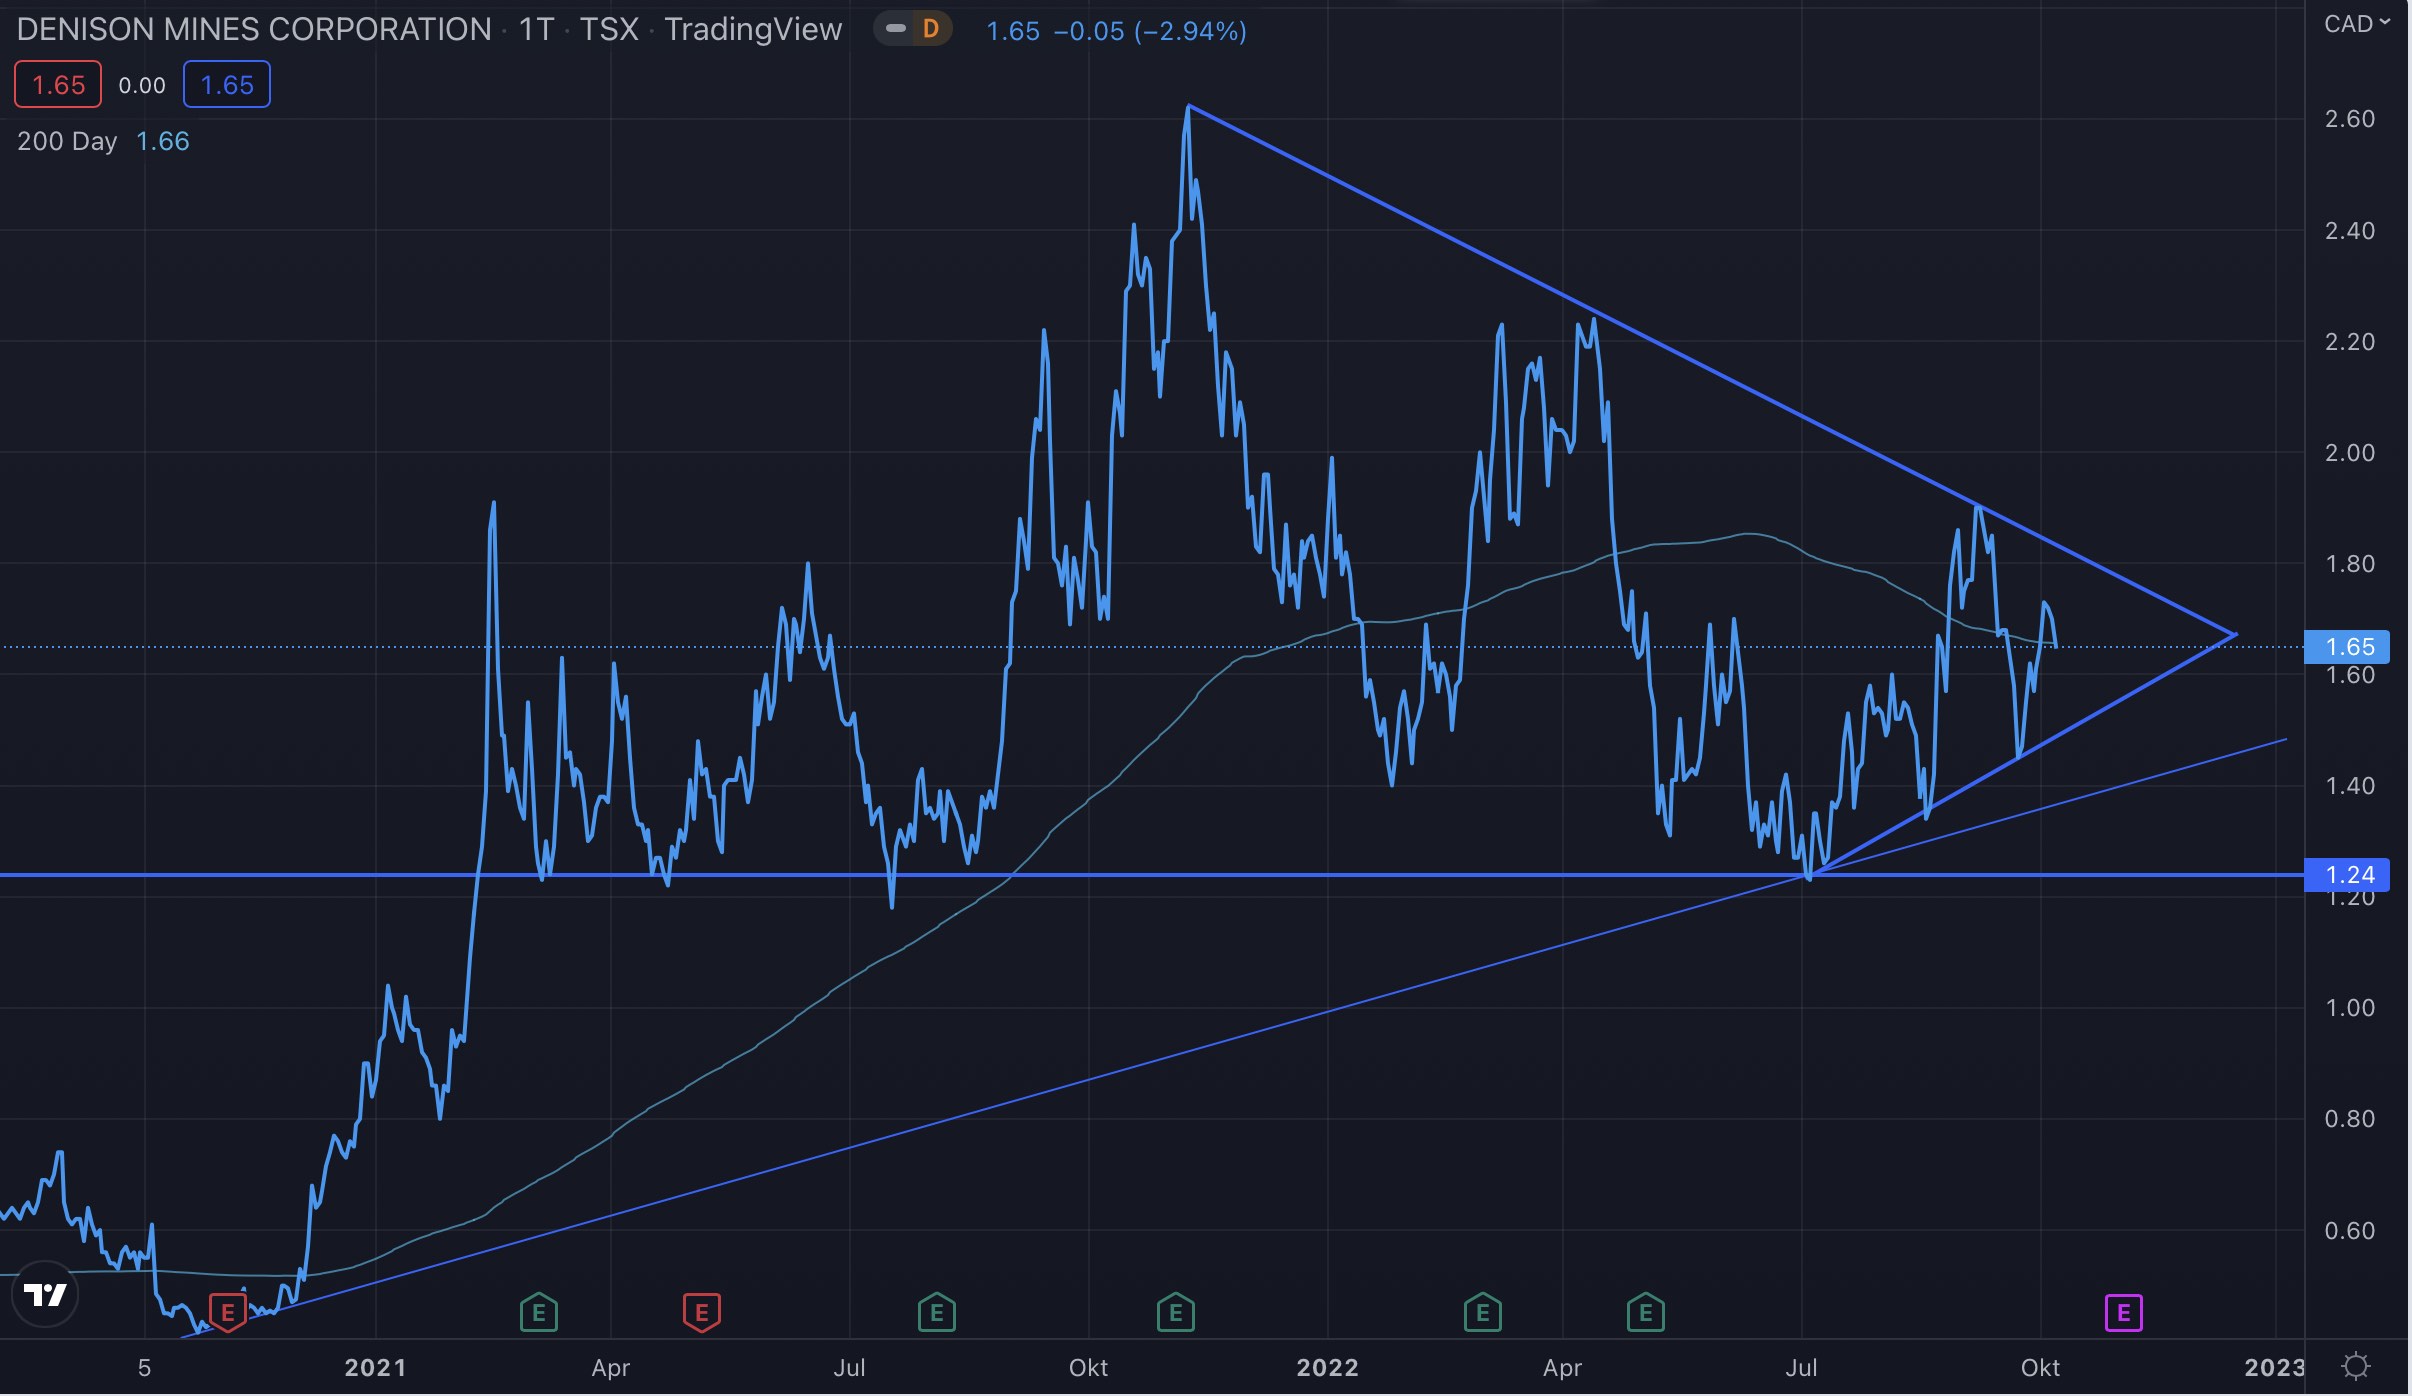
Task: Open chart settings gear icon
Action: tap(2356, 1366)
